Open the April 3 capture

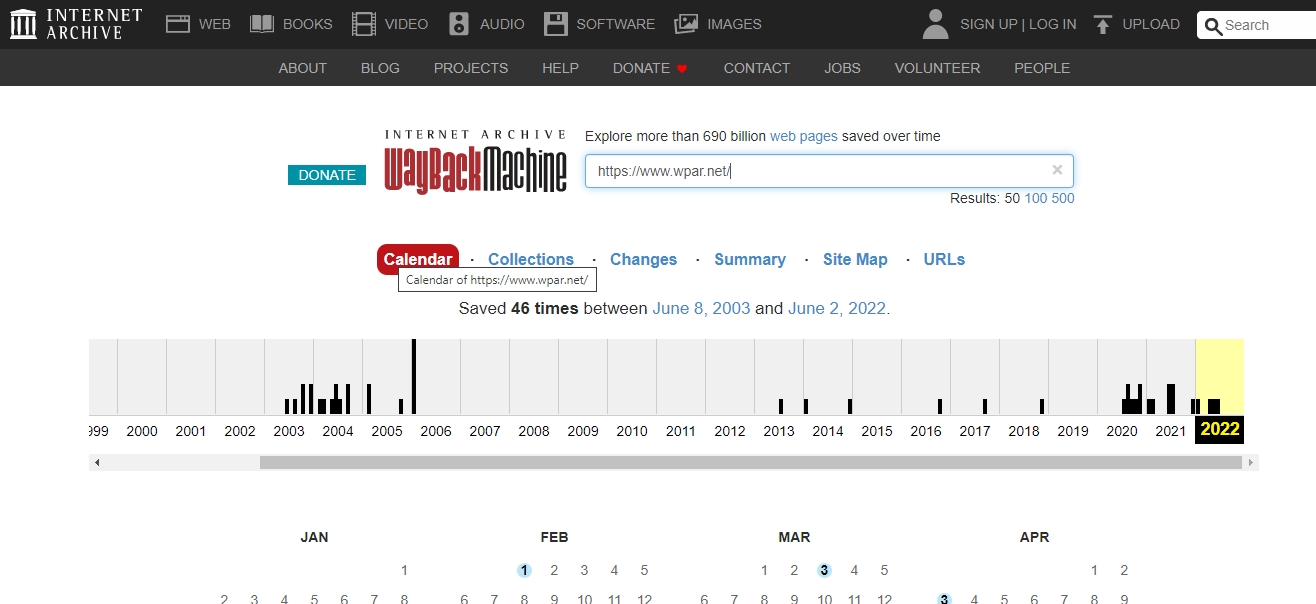(x=944, y=599)
